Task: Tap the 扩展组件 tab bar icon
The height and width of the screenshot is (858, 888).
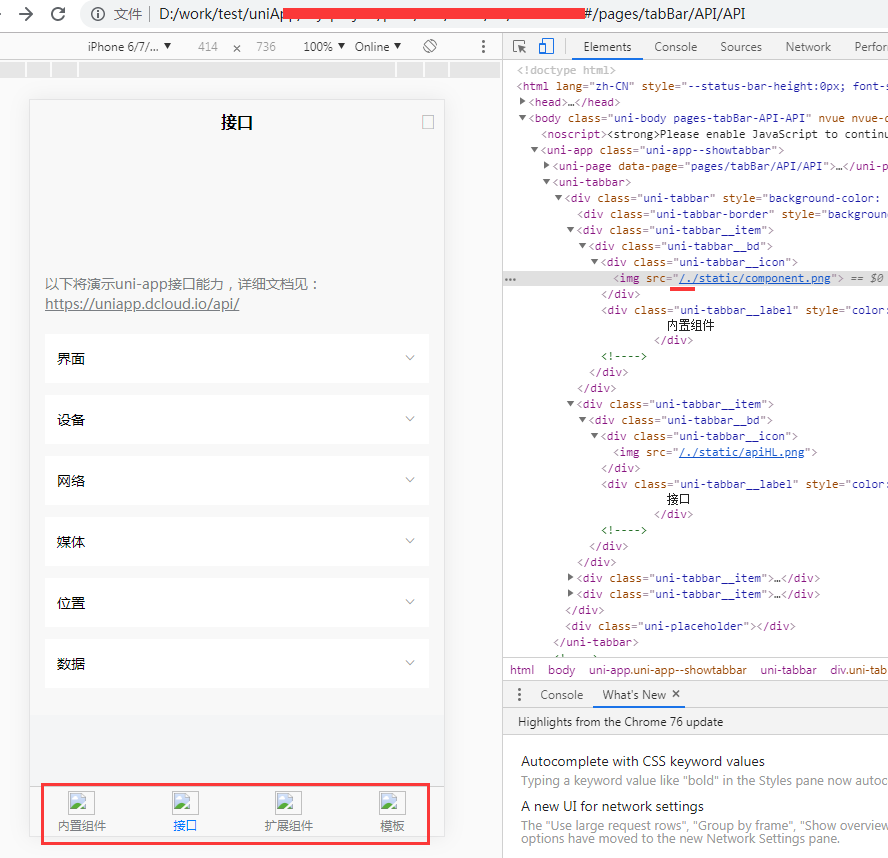Action: [x=288, y=802]
